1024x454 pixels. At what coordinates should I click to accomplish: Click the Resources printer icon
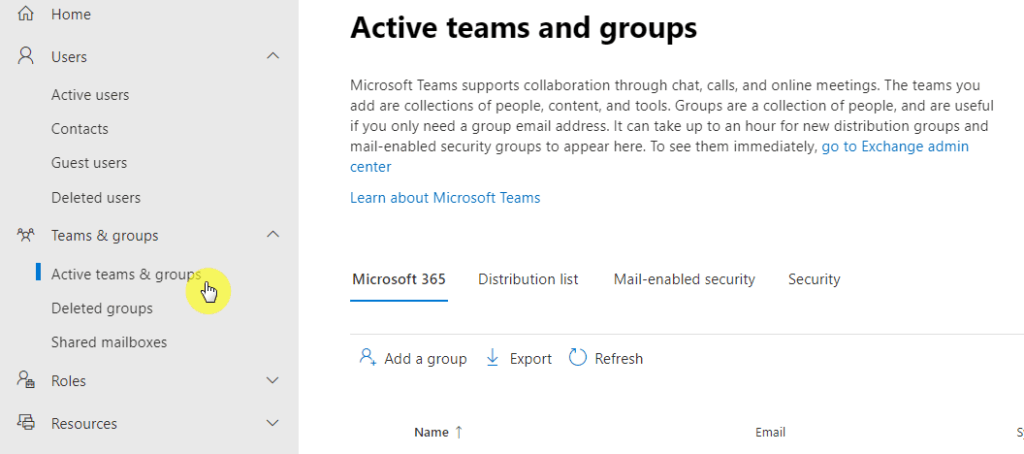[25, 423]
